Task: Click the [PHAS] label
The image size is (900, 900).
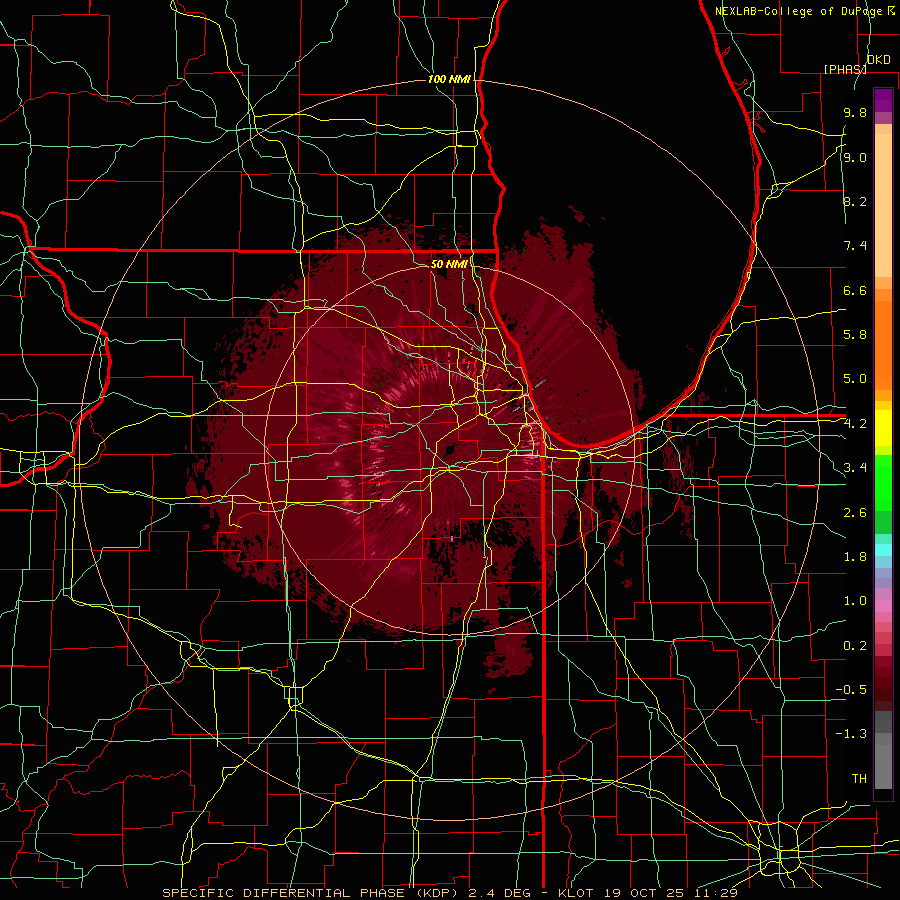Action: click(845, 69)
